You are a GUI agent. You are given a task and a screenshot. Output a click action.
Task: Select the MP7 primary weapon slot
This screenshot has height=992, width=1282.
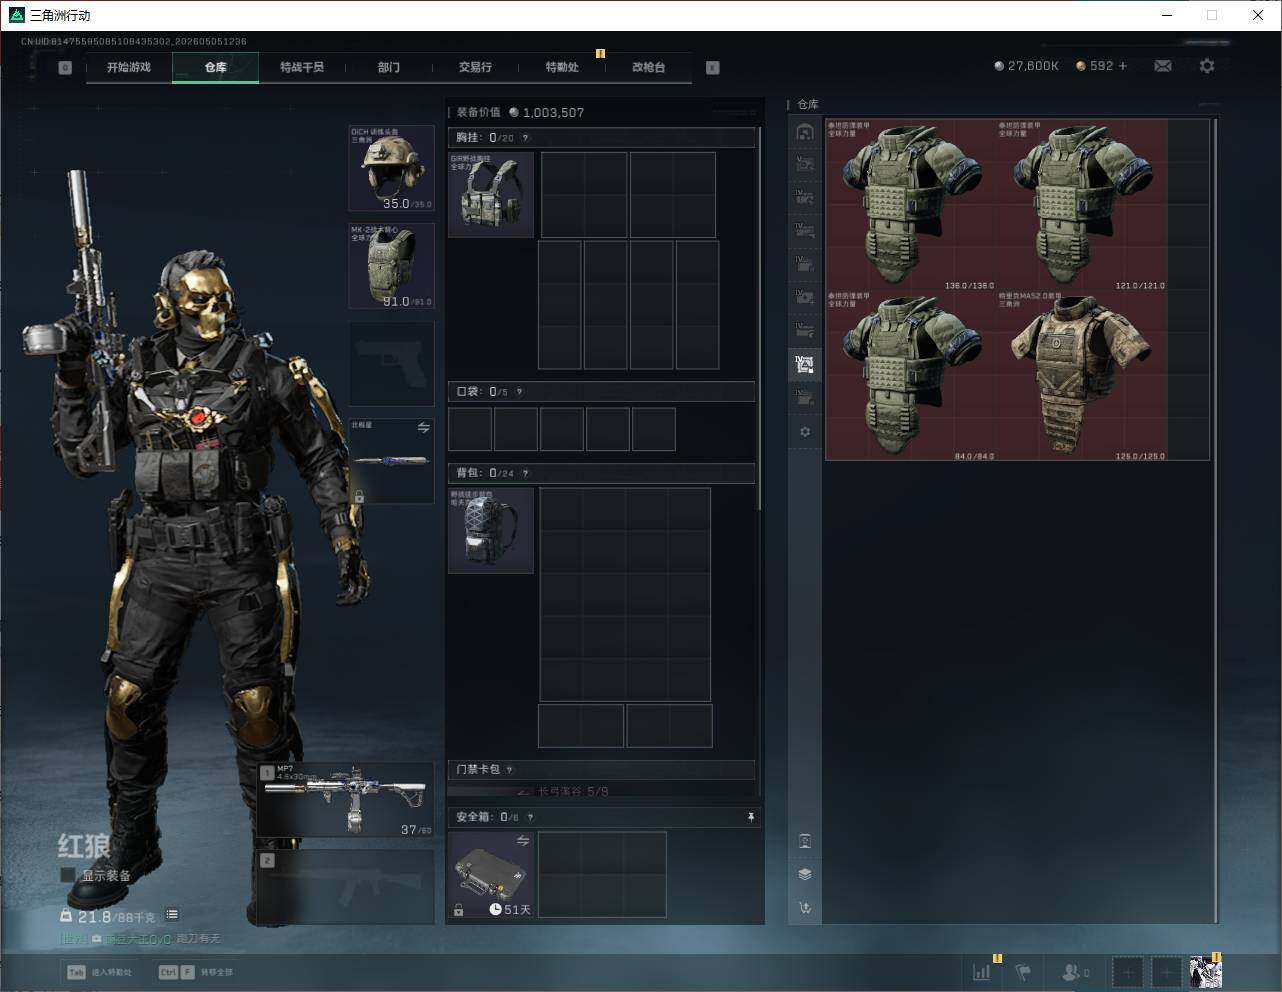click(346, 799)
